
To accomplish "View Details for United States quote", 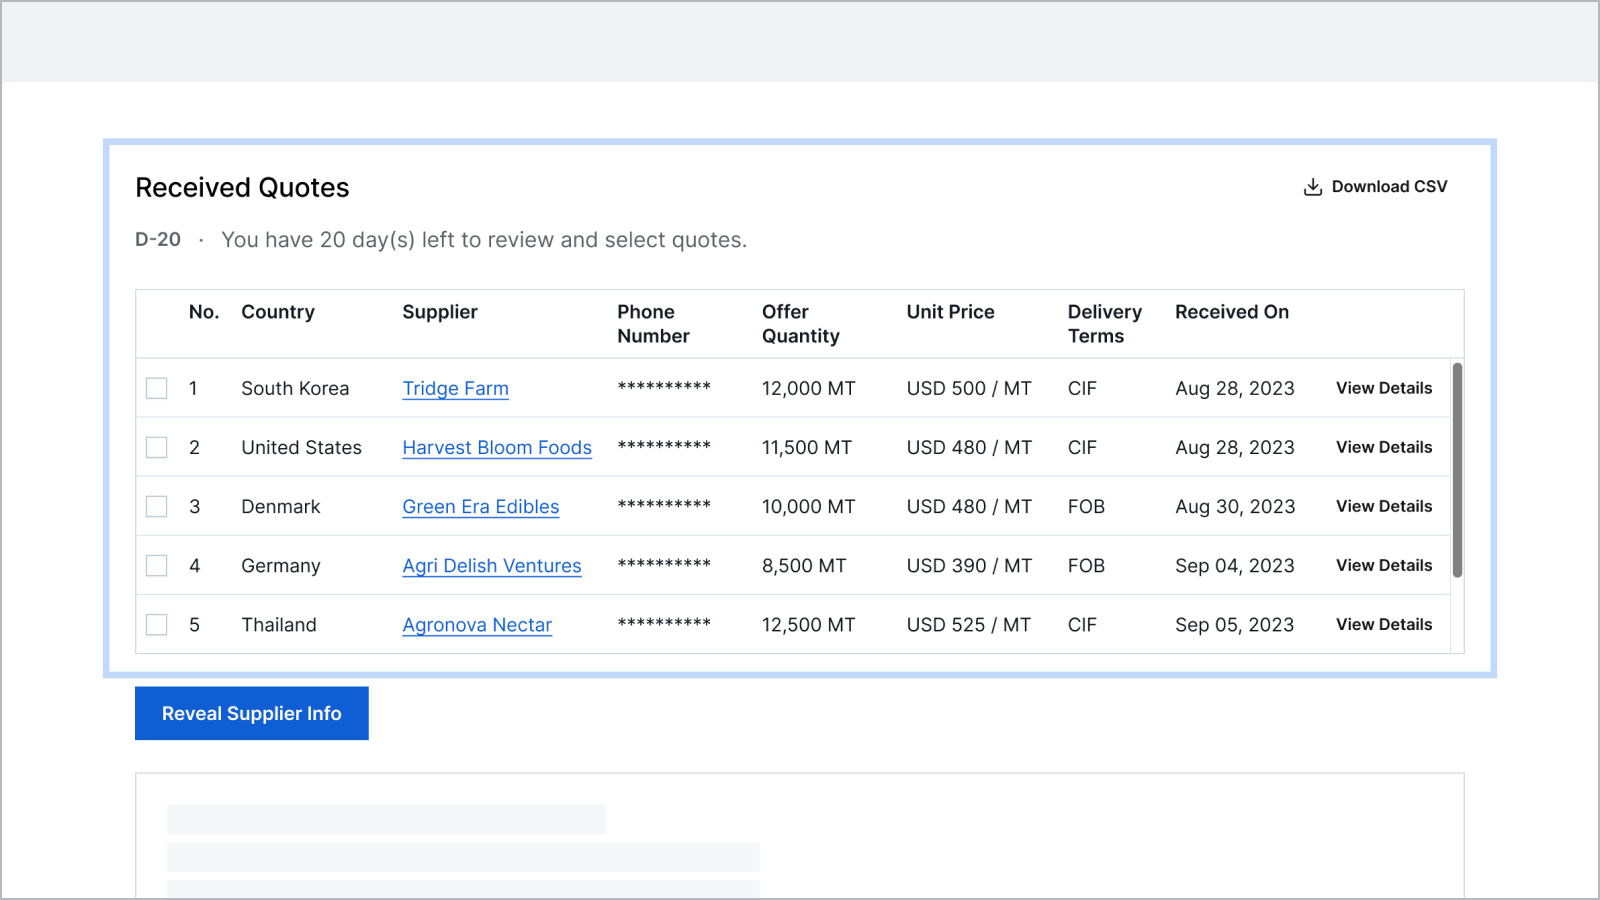I will [1383, 447].
